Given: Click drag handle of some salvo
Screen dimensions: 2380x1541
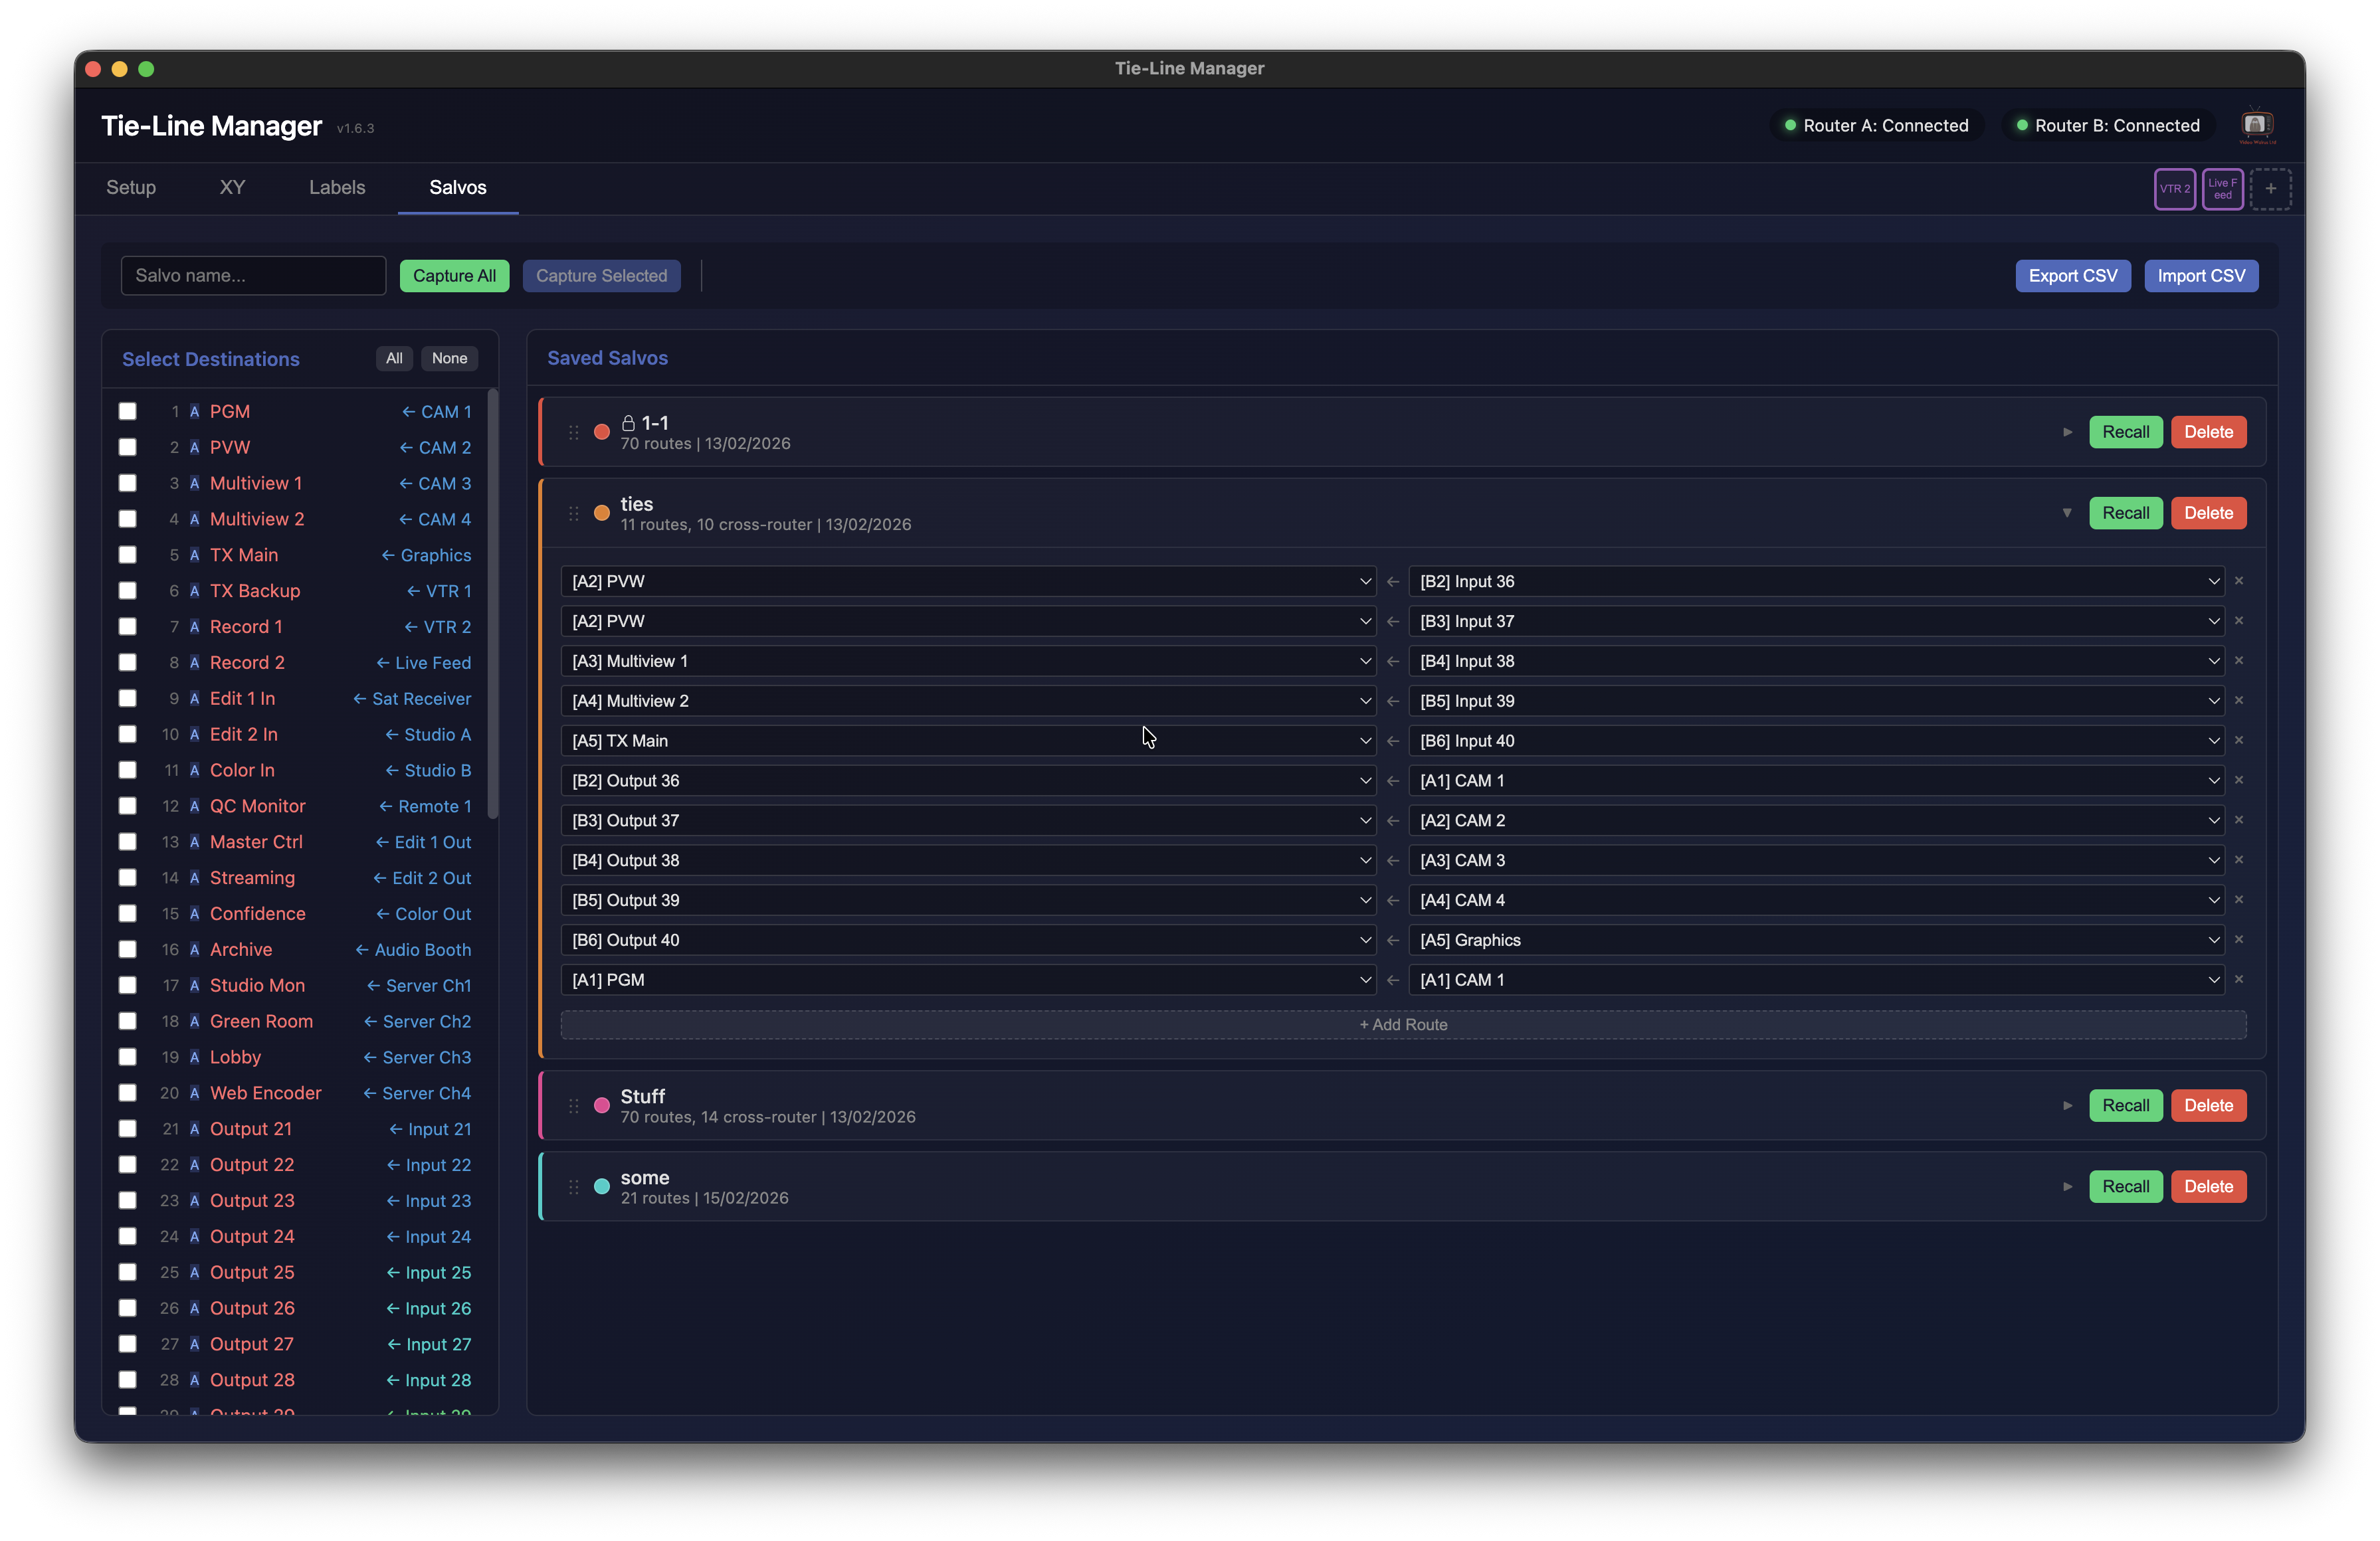Looking at the screenshot, I should [x=574, y=1187].
